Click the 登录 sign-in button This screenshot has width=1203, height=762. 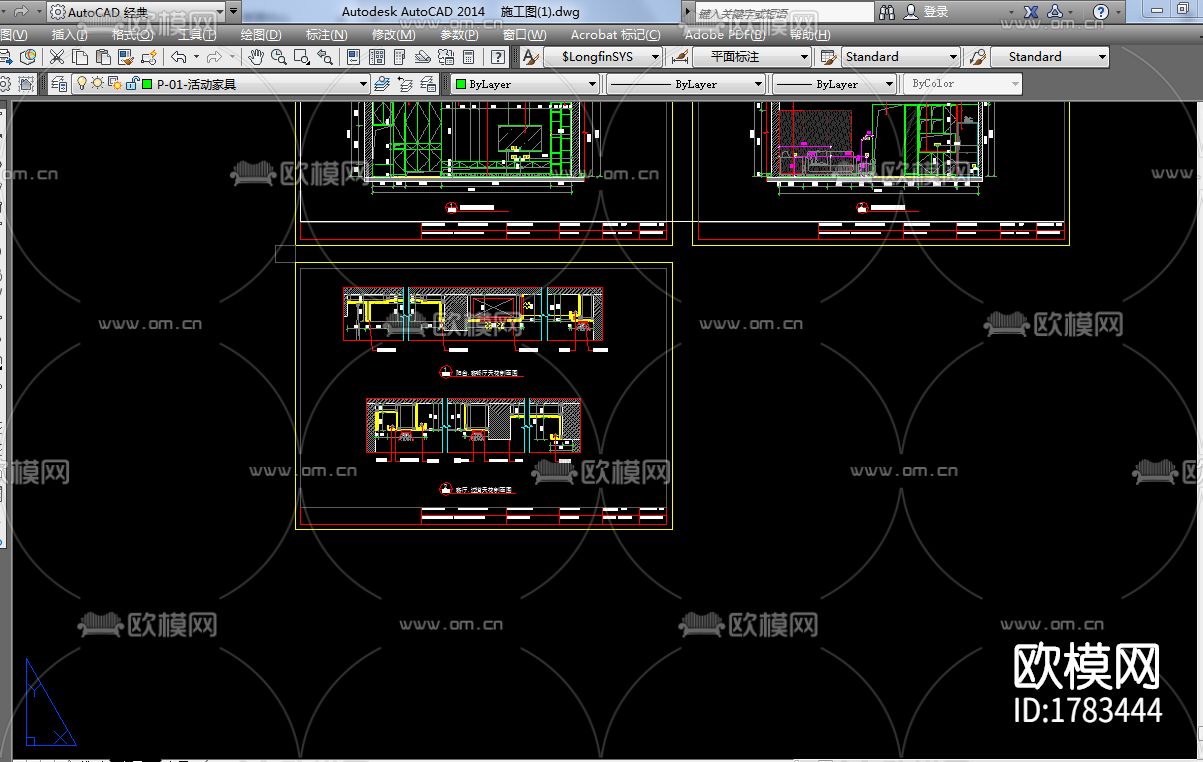(x=926, y=12)
